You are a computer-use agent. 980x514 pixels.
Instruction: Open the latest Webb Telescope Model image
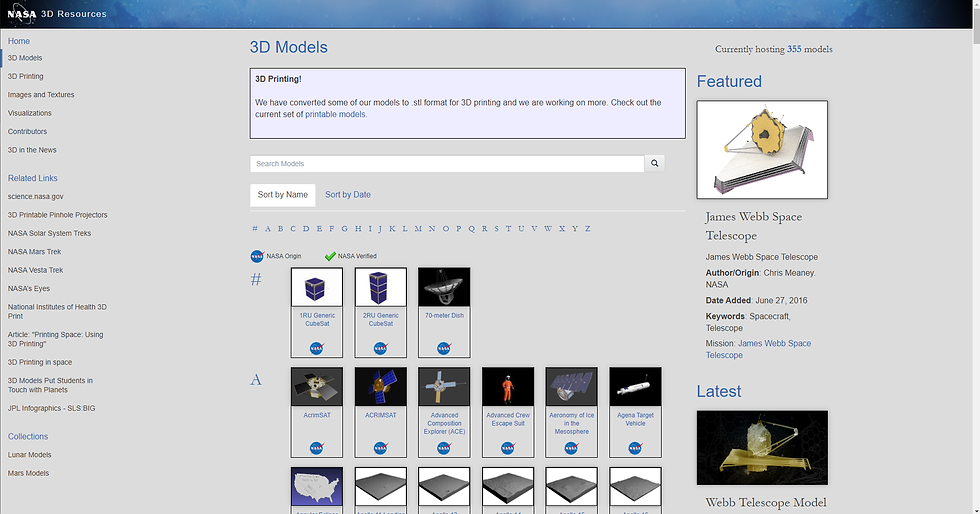tap(762, 448)
